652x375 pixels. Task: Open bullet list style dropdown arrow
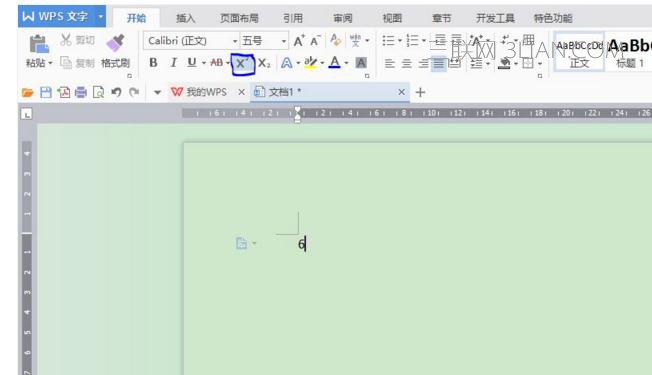(x=400, y=41)
